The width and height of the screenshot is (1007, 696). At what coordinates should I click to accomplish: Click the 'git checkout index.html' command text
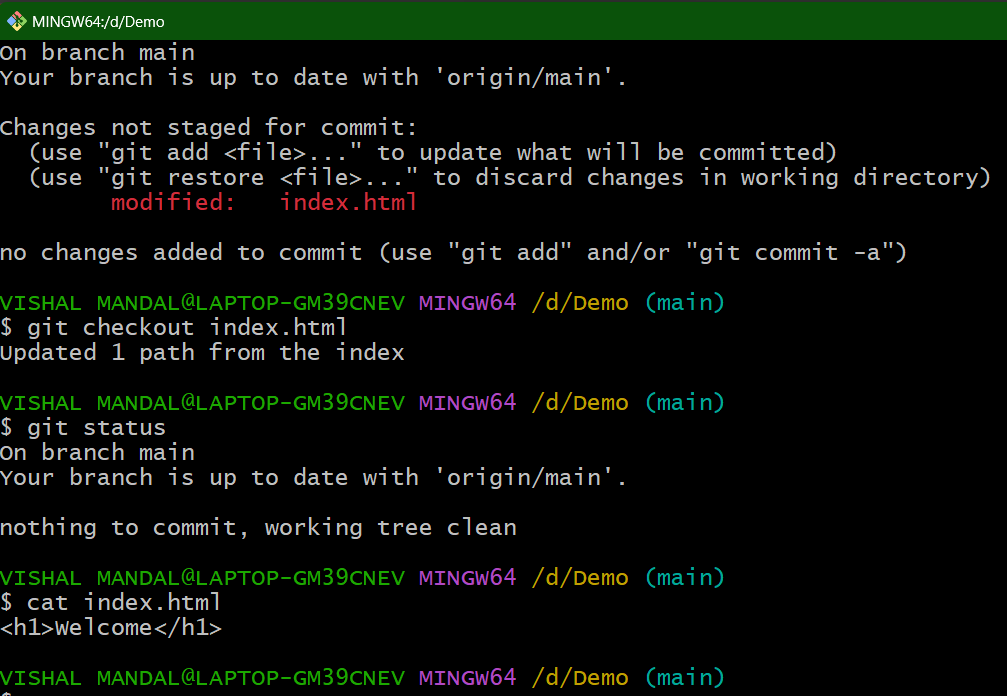coord(187,327)
